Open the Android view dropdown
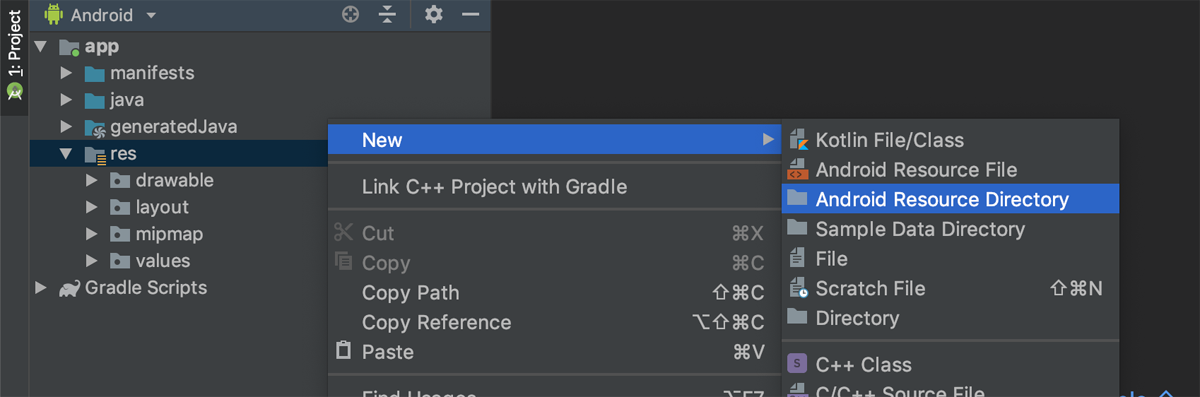Screen dimensions: 1200x397 [100, 15]
